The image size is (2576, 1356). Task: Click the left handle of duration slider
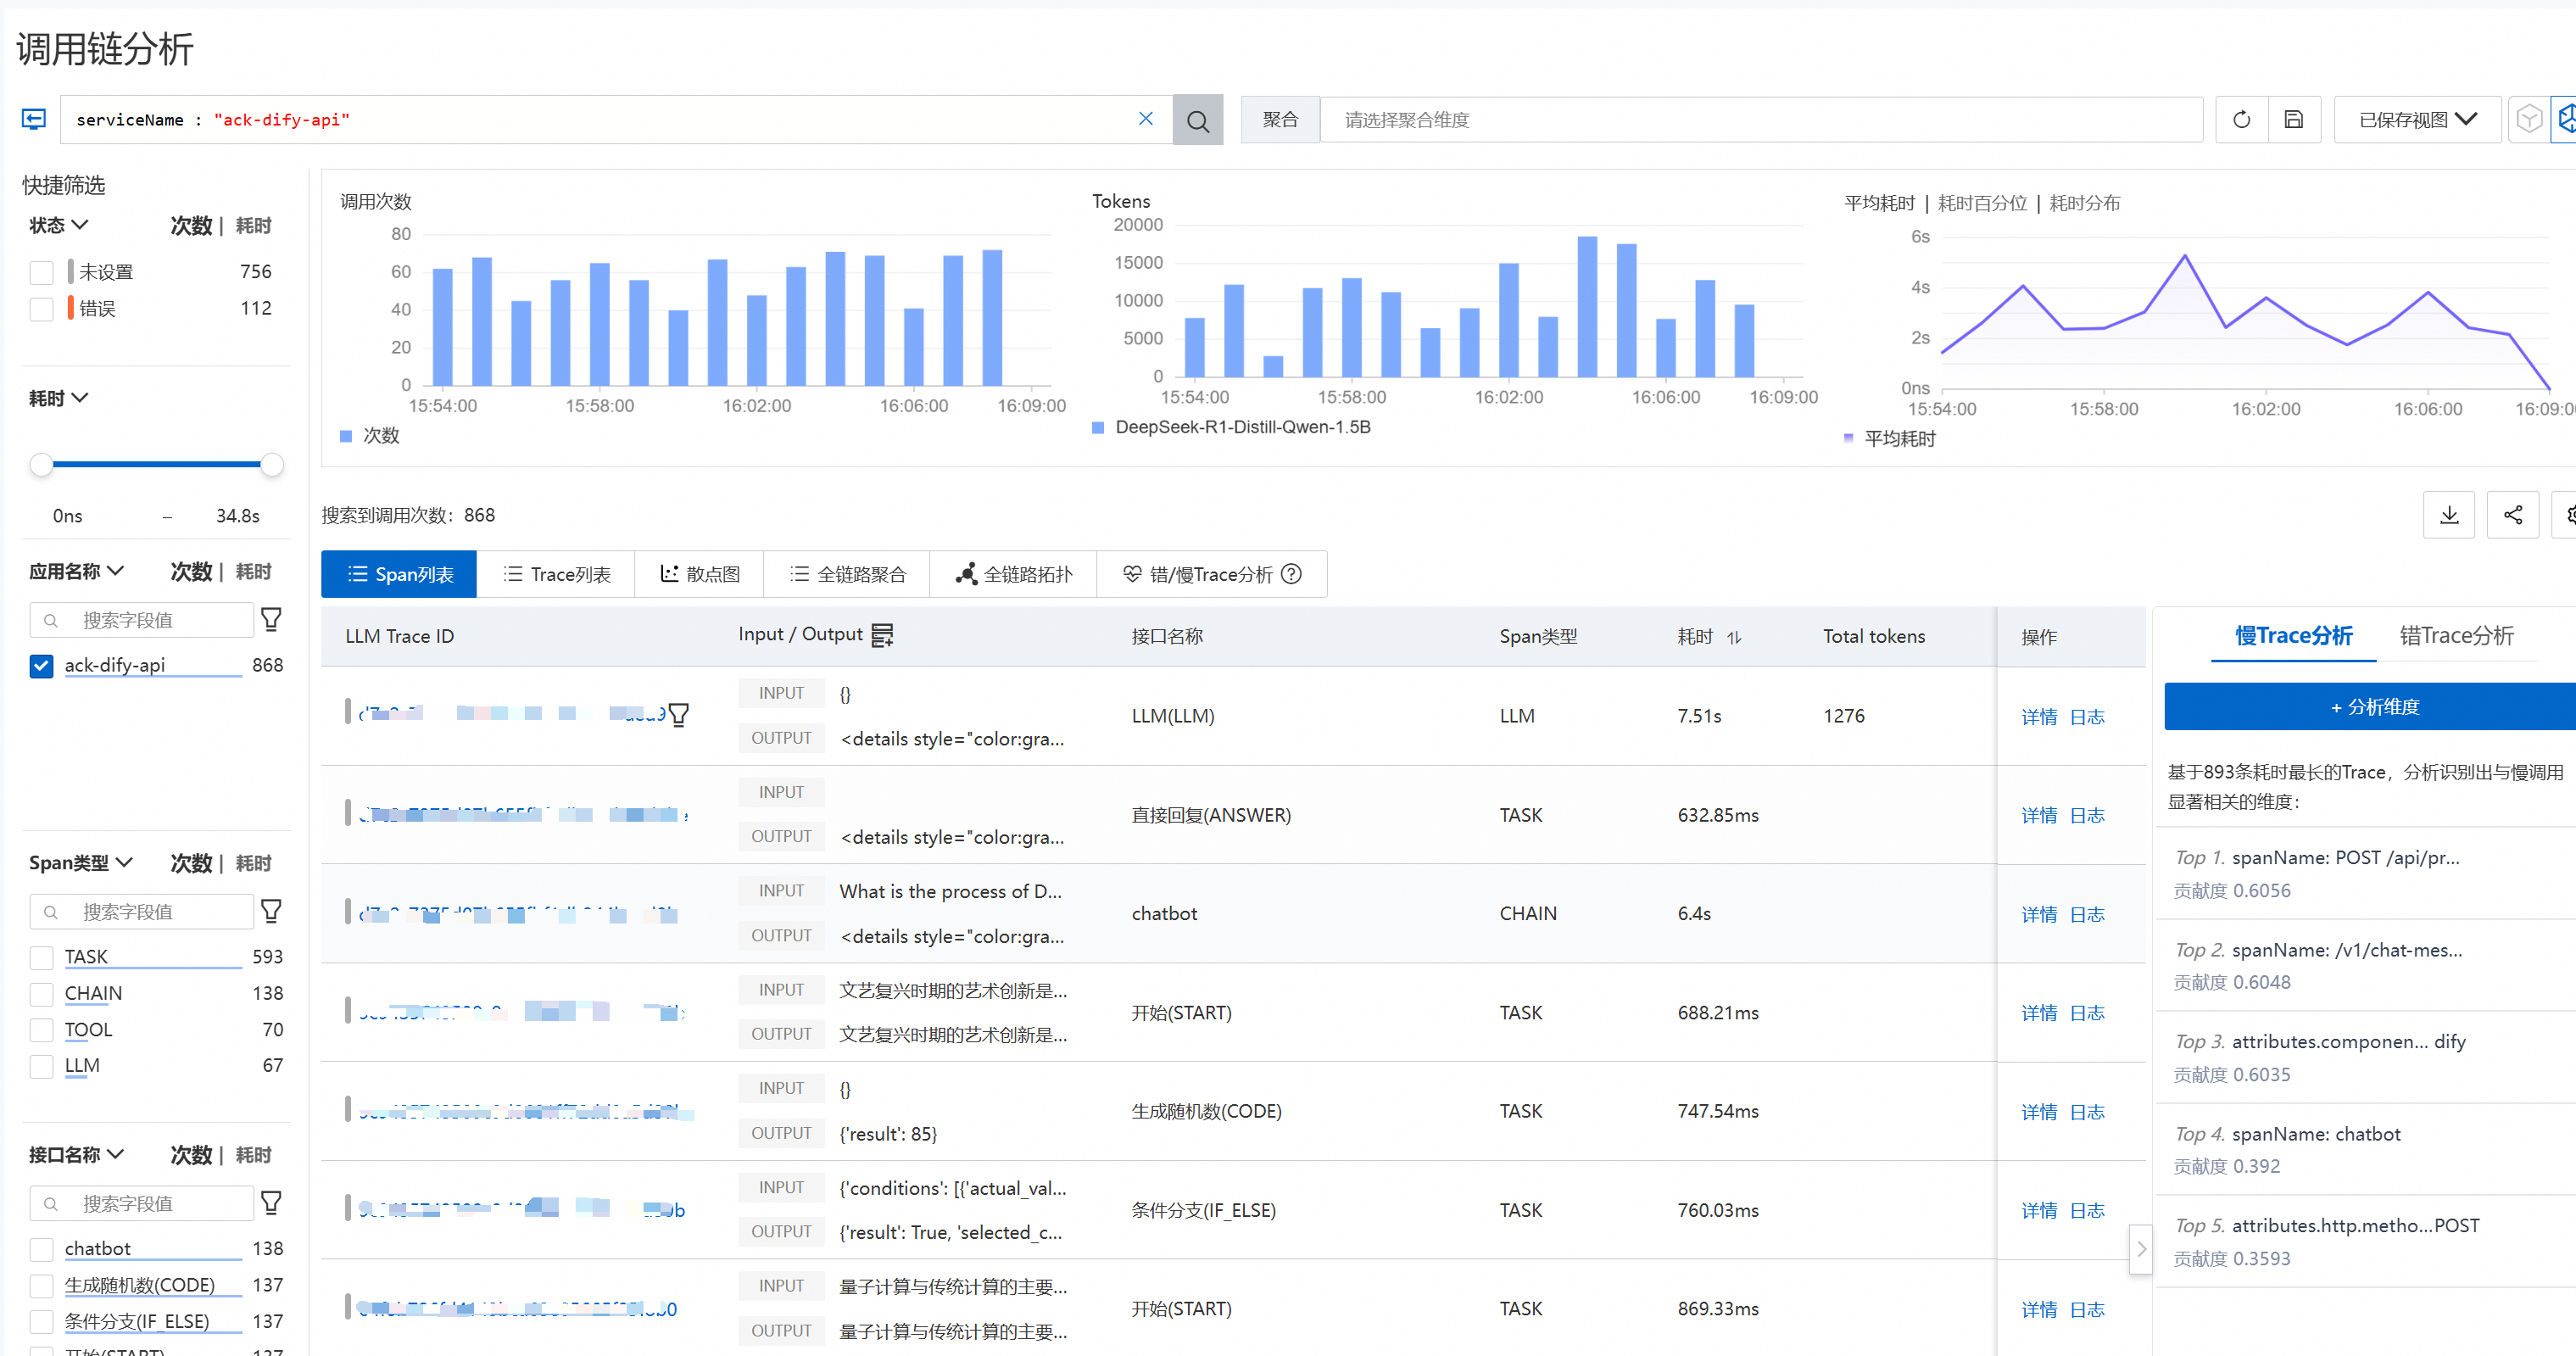(41, 464)
